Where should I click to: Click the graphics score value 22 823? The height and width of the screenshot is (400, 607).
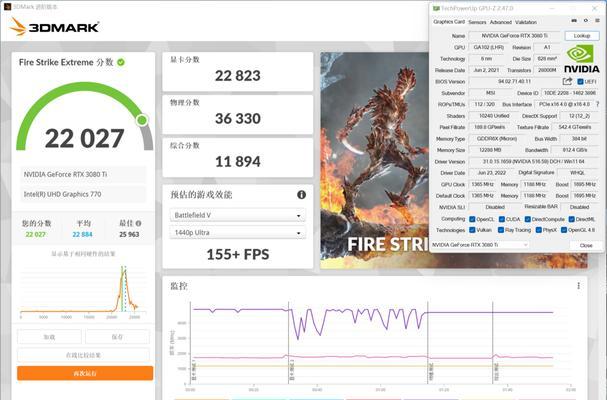[238, 76]
